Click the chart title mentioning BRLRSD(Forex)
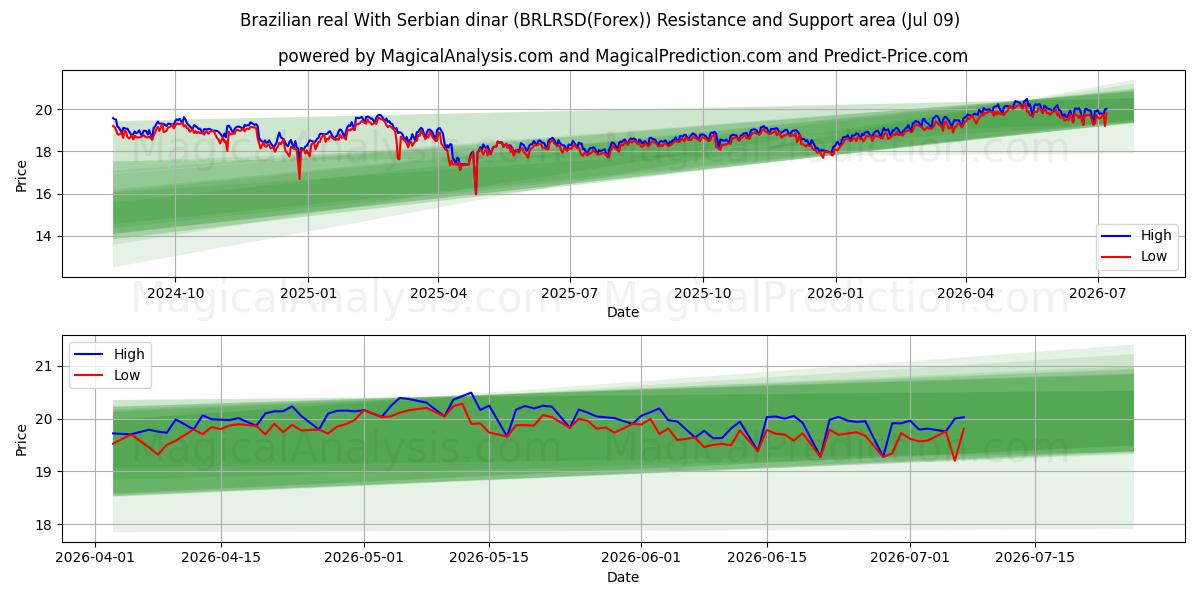 [600, 20]
